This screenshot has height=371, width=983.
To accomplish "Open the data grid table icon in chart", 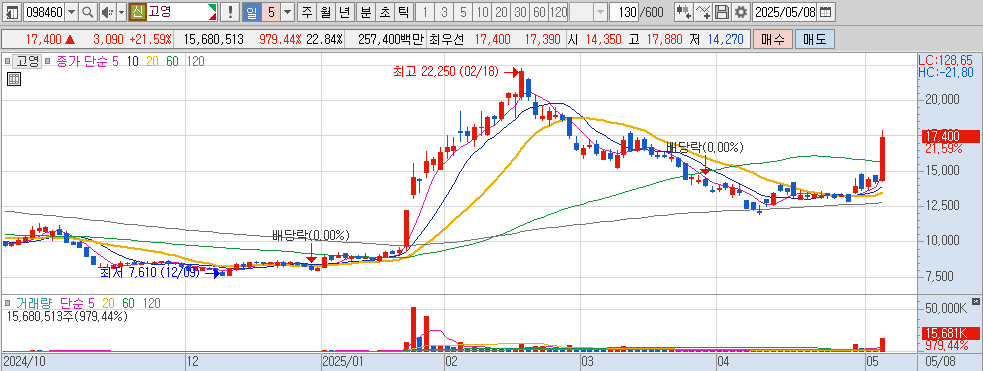I will click(13, 78).
